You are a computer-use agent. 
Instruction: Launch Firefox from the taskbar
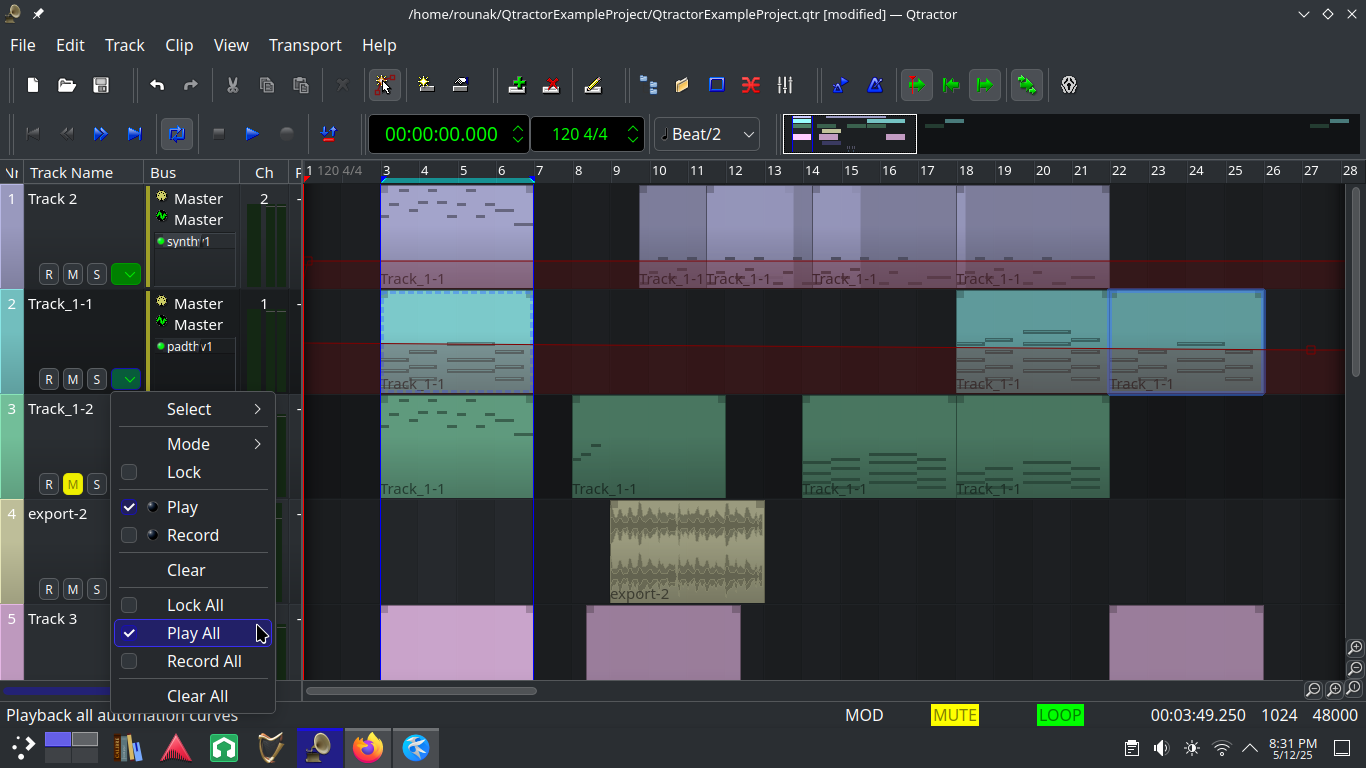coord(368,747)
